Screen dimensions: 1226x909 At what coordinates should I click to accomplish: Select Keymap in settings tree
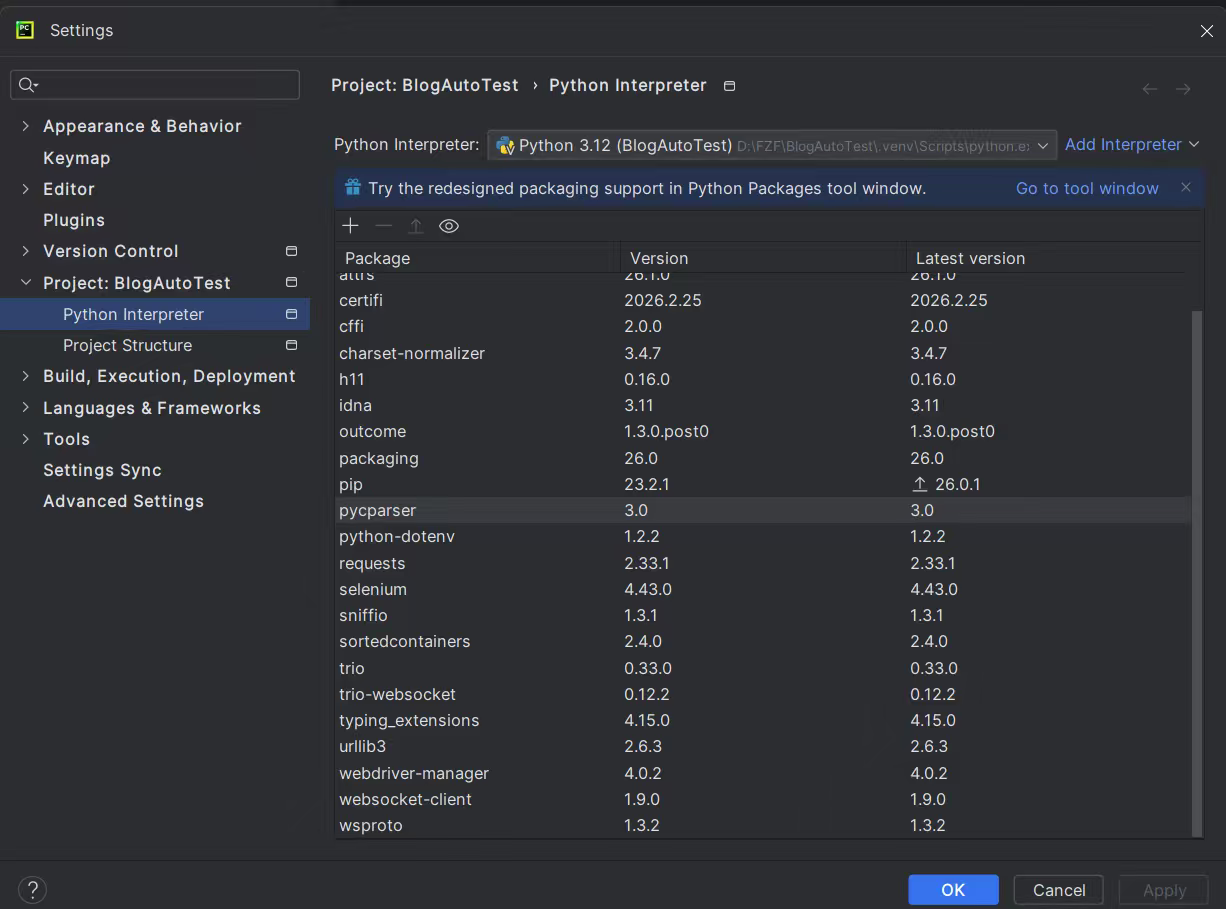[x=77, y=158]
